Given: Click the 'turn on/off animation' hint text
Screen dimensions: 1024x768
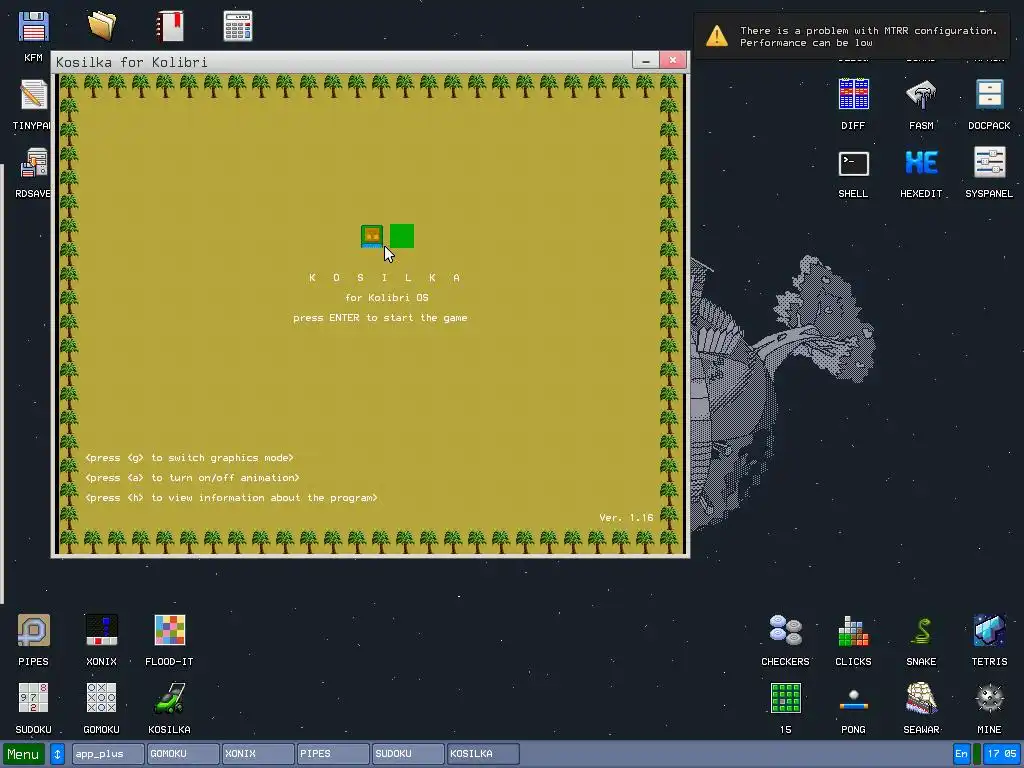Looking at the screenshot, I should (192, 478).
